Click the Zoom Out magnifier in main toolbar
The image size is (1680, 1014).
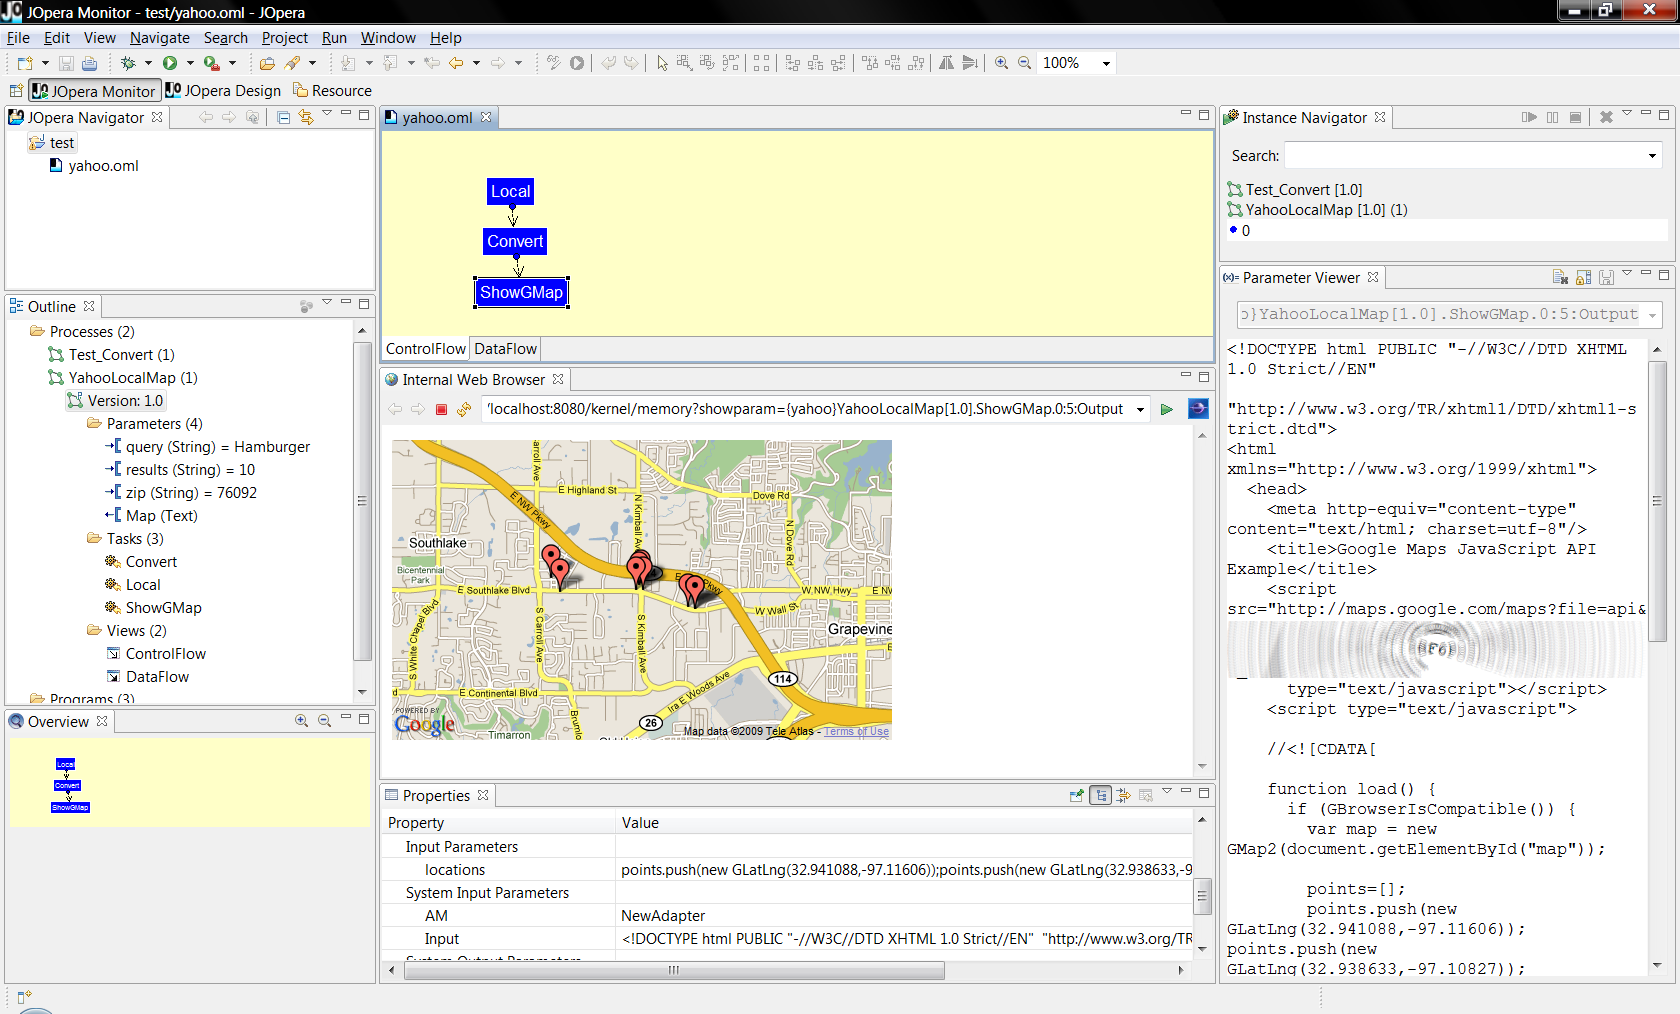(x=1024, y=63)
